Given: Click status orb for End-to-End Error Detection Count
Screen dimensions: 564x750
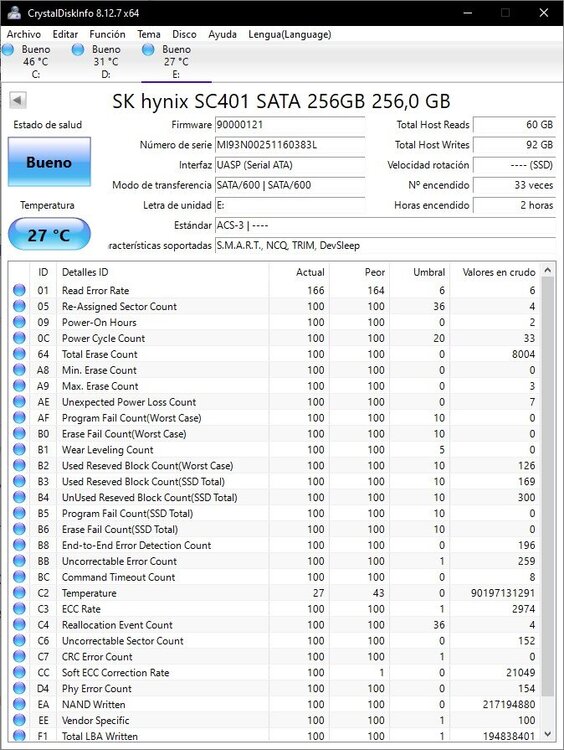Looking at the screenshot, I should pos(20,545).
